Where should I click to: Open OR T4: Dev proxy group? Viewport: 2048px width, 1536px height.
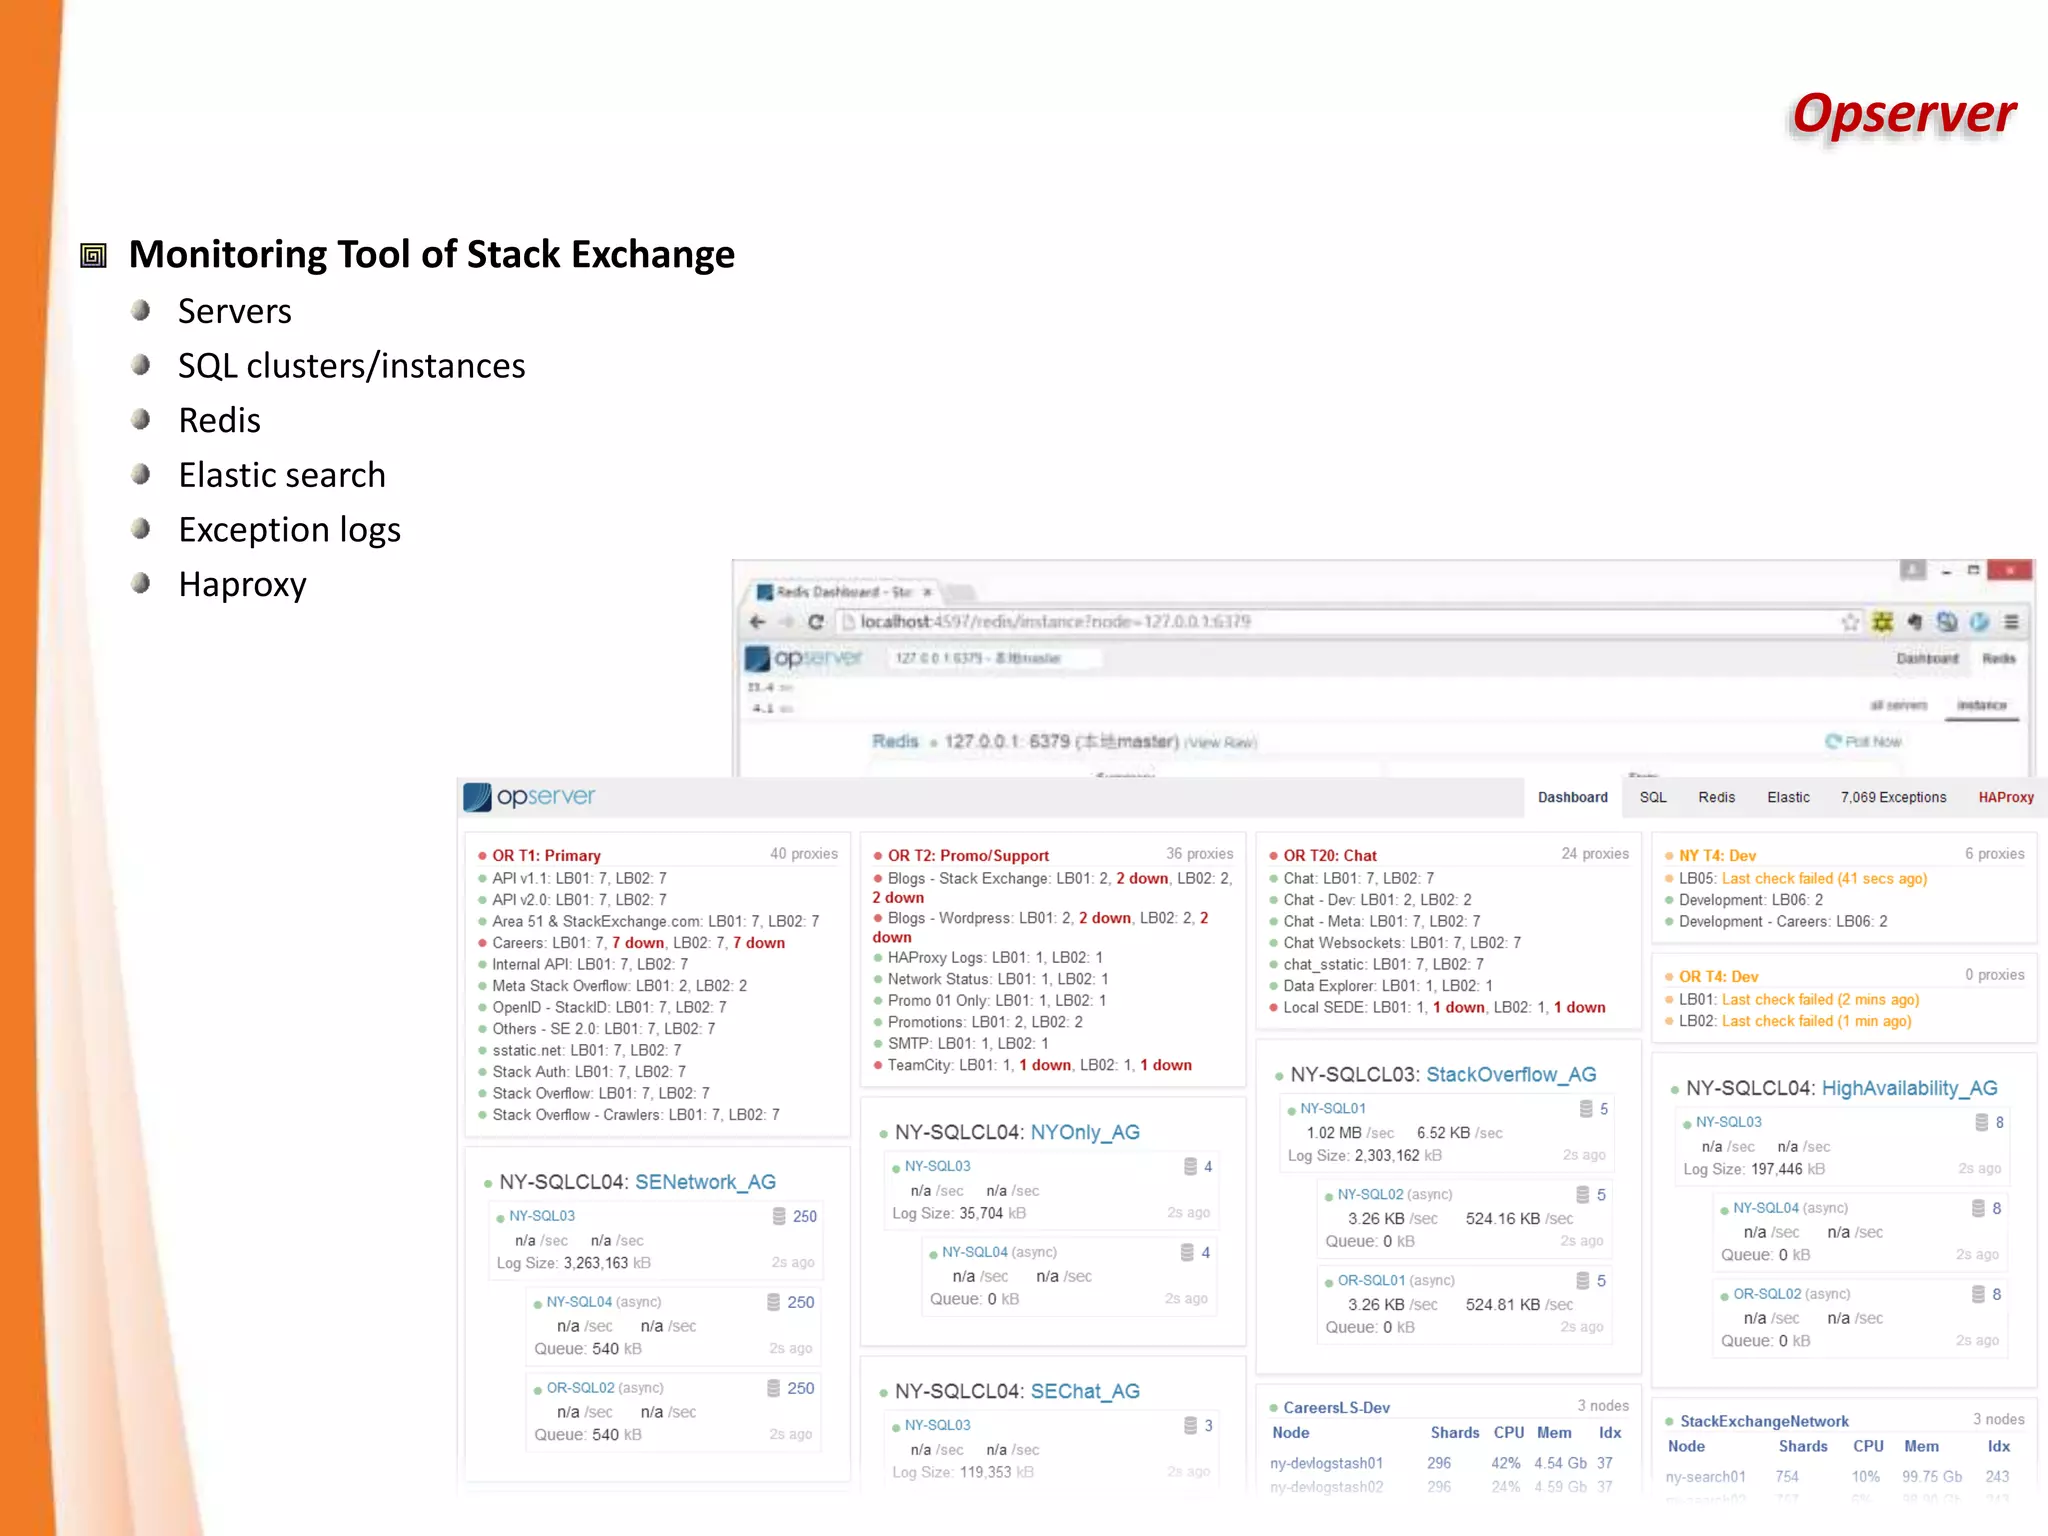1718,977
